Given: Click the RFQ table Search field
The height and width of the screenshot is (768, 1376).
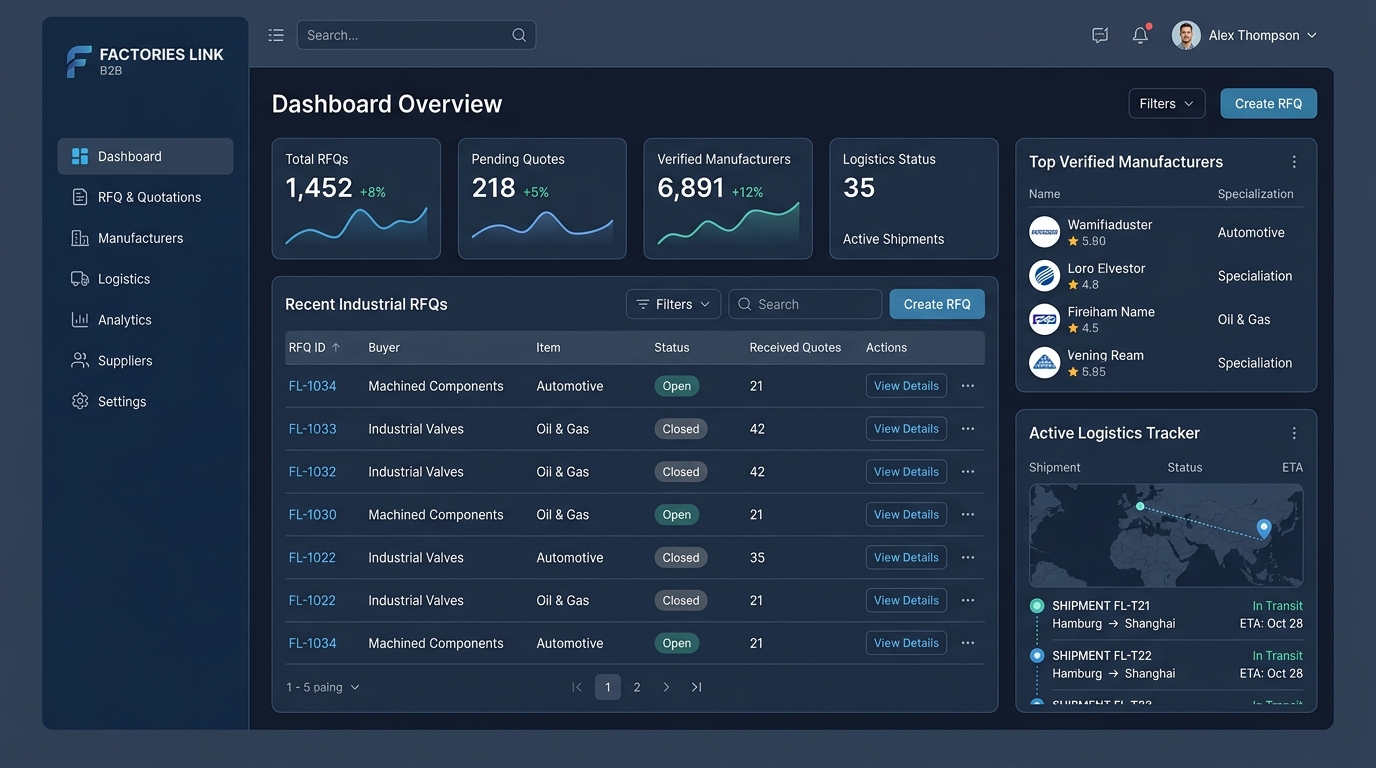Looking at the screenshot, I should pyautogui.click(x=805, y=304).
